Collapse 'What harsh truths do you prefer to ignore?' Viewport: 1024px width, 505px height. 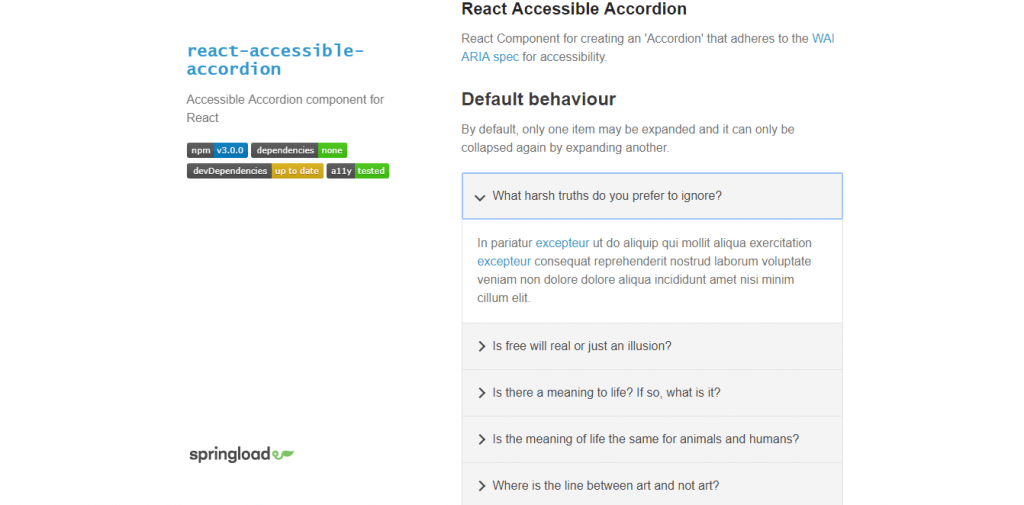(x=652, y=196)
